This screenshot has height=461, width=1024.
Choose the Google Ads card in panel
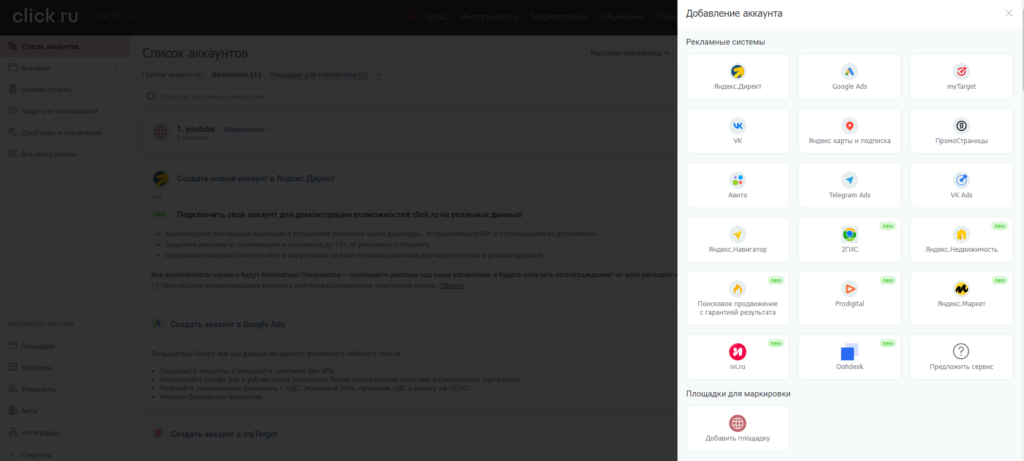[x=849, y=77]
